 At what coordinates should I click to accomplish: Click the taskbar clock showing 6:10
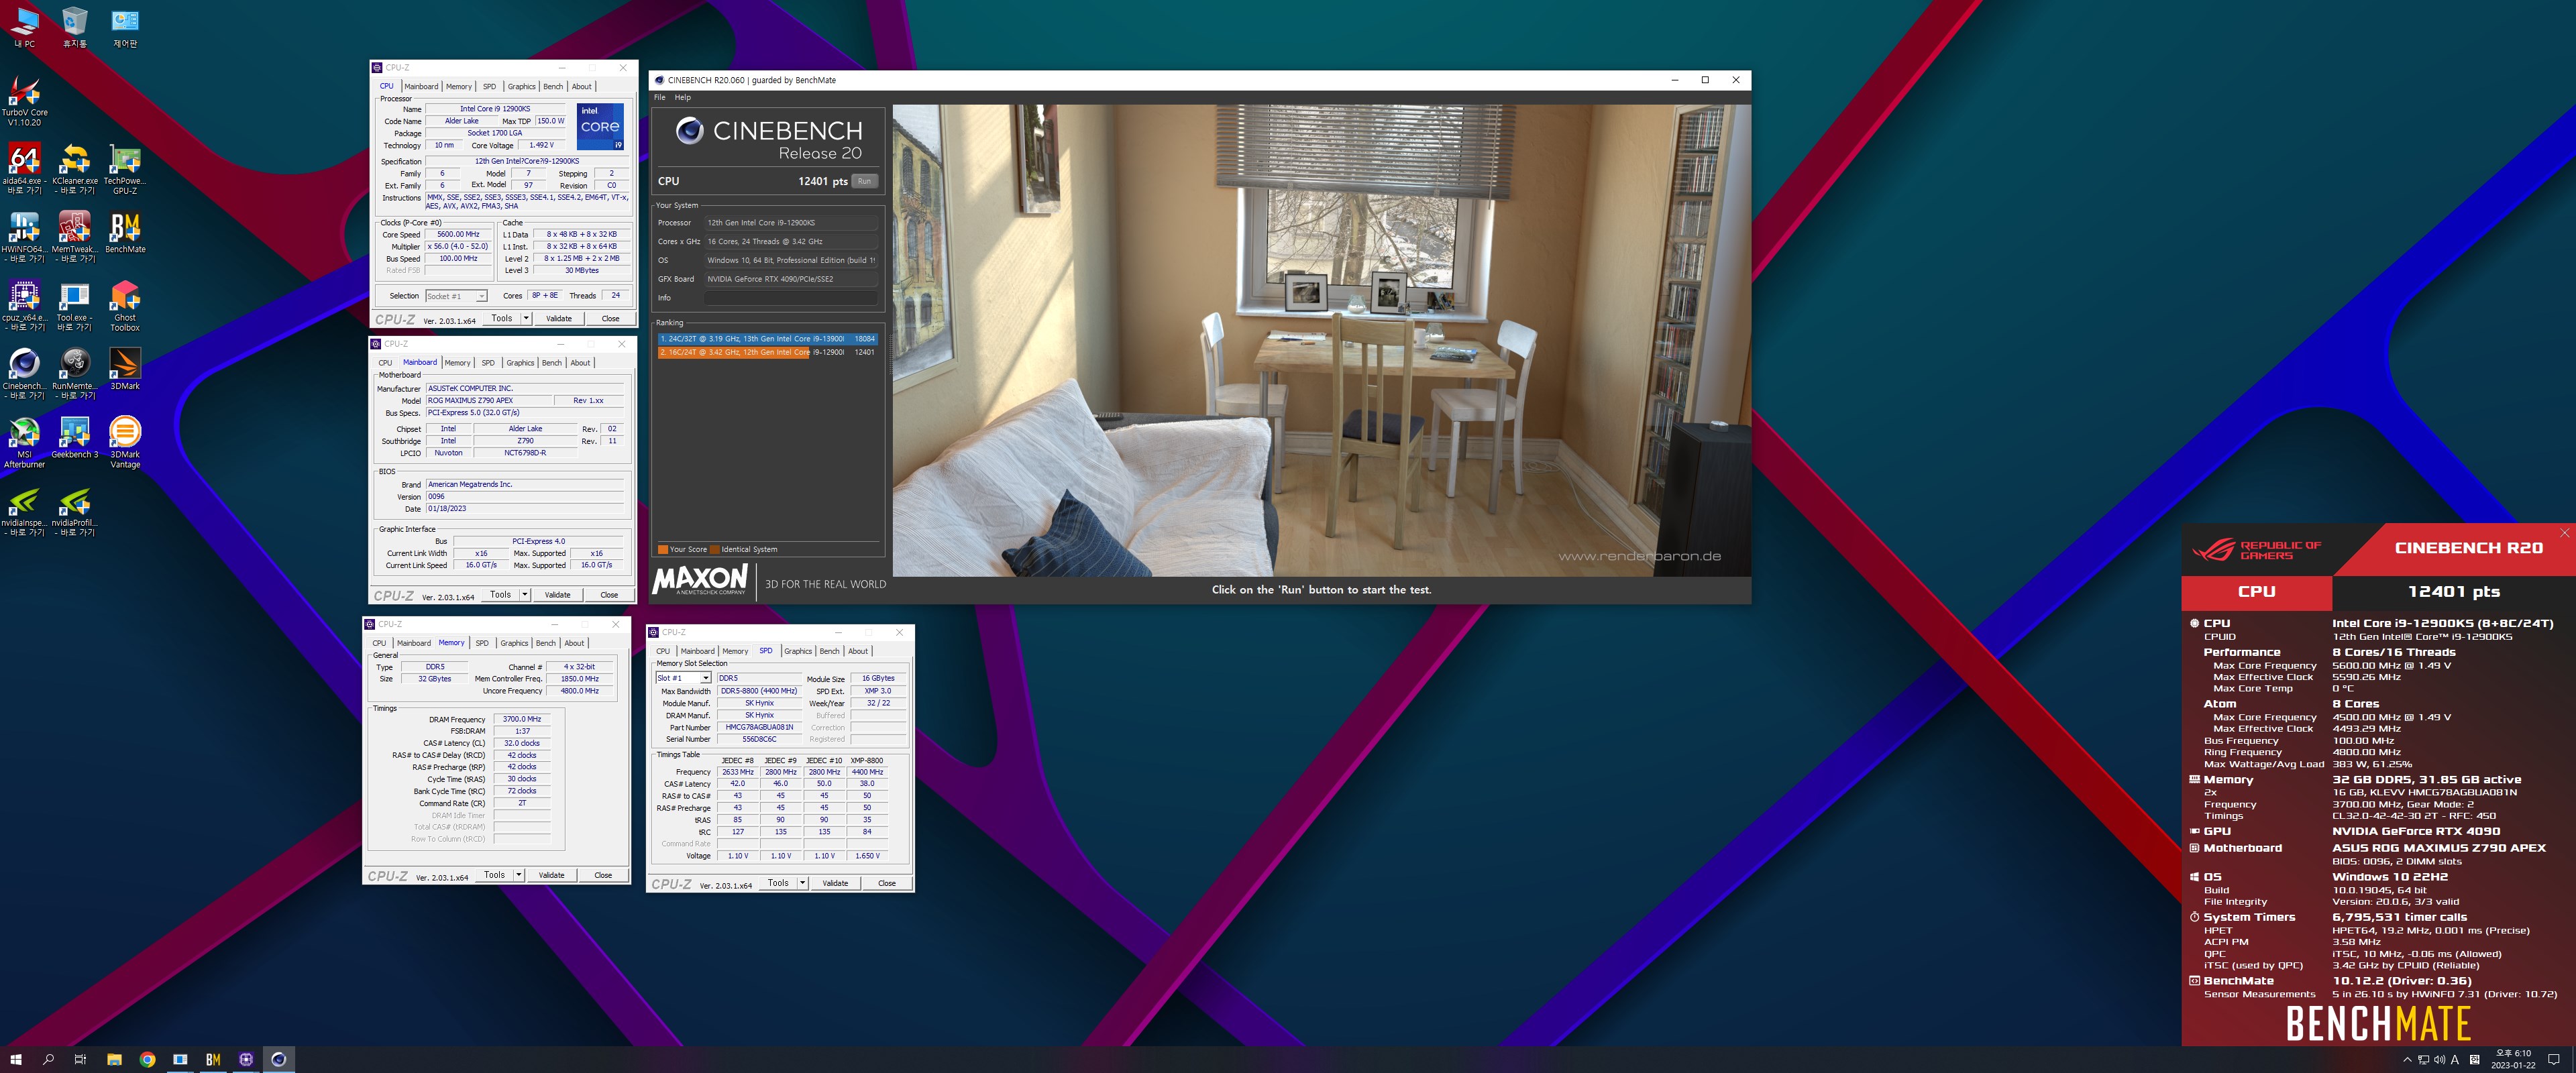[2513, 1059]
